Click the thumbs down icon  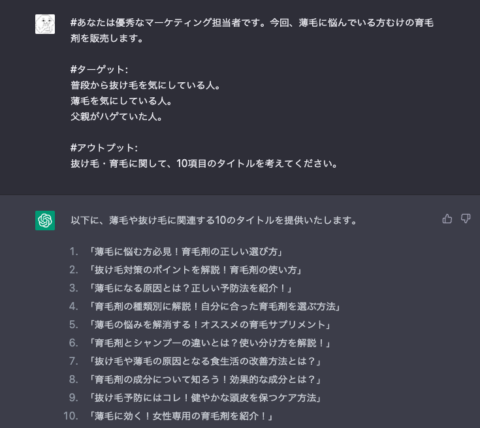coord(466,219)
